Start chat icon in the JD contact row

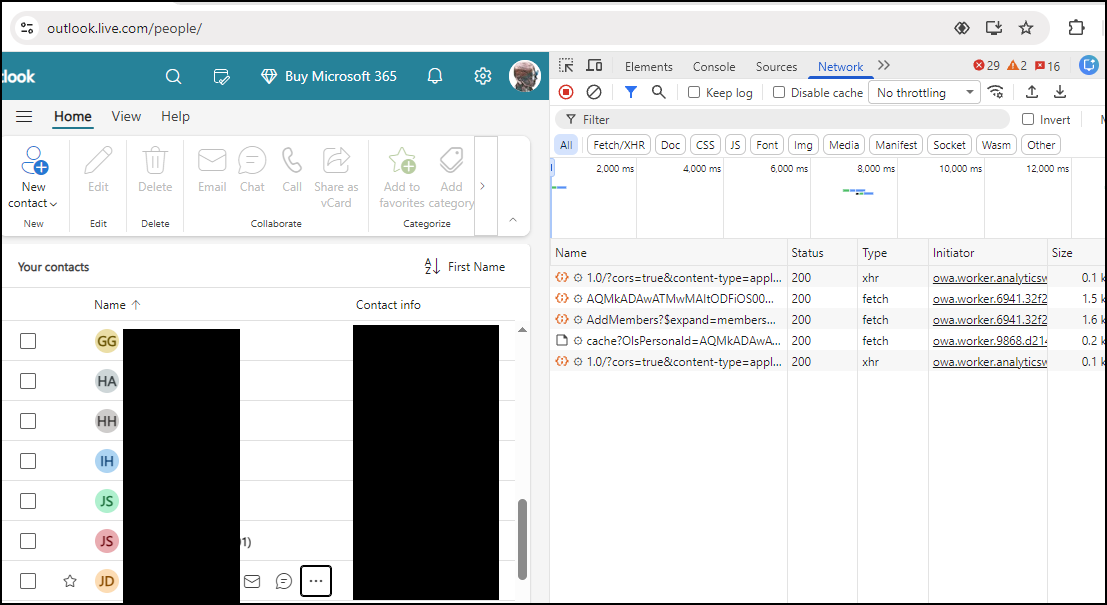(x=284, y=581)
